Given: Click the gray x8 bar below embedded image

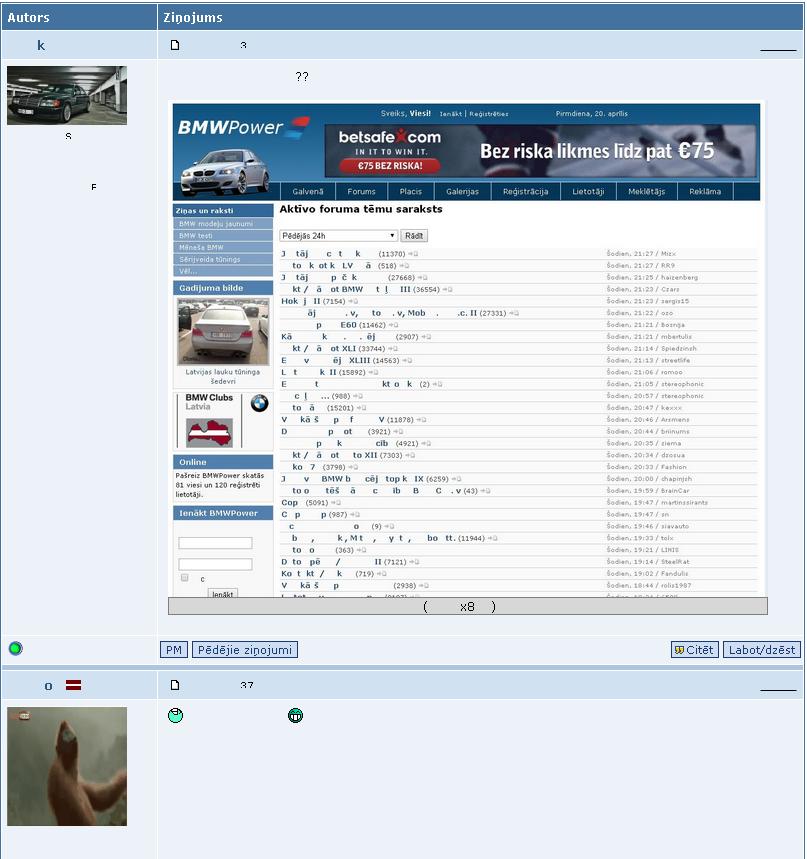Looking at the screenshot, I should pyautogui.click(x=467, y=606).
